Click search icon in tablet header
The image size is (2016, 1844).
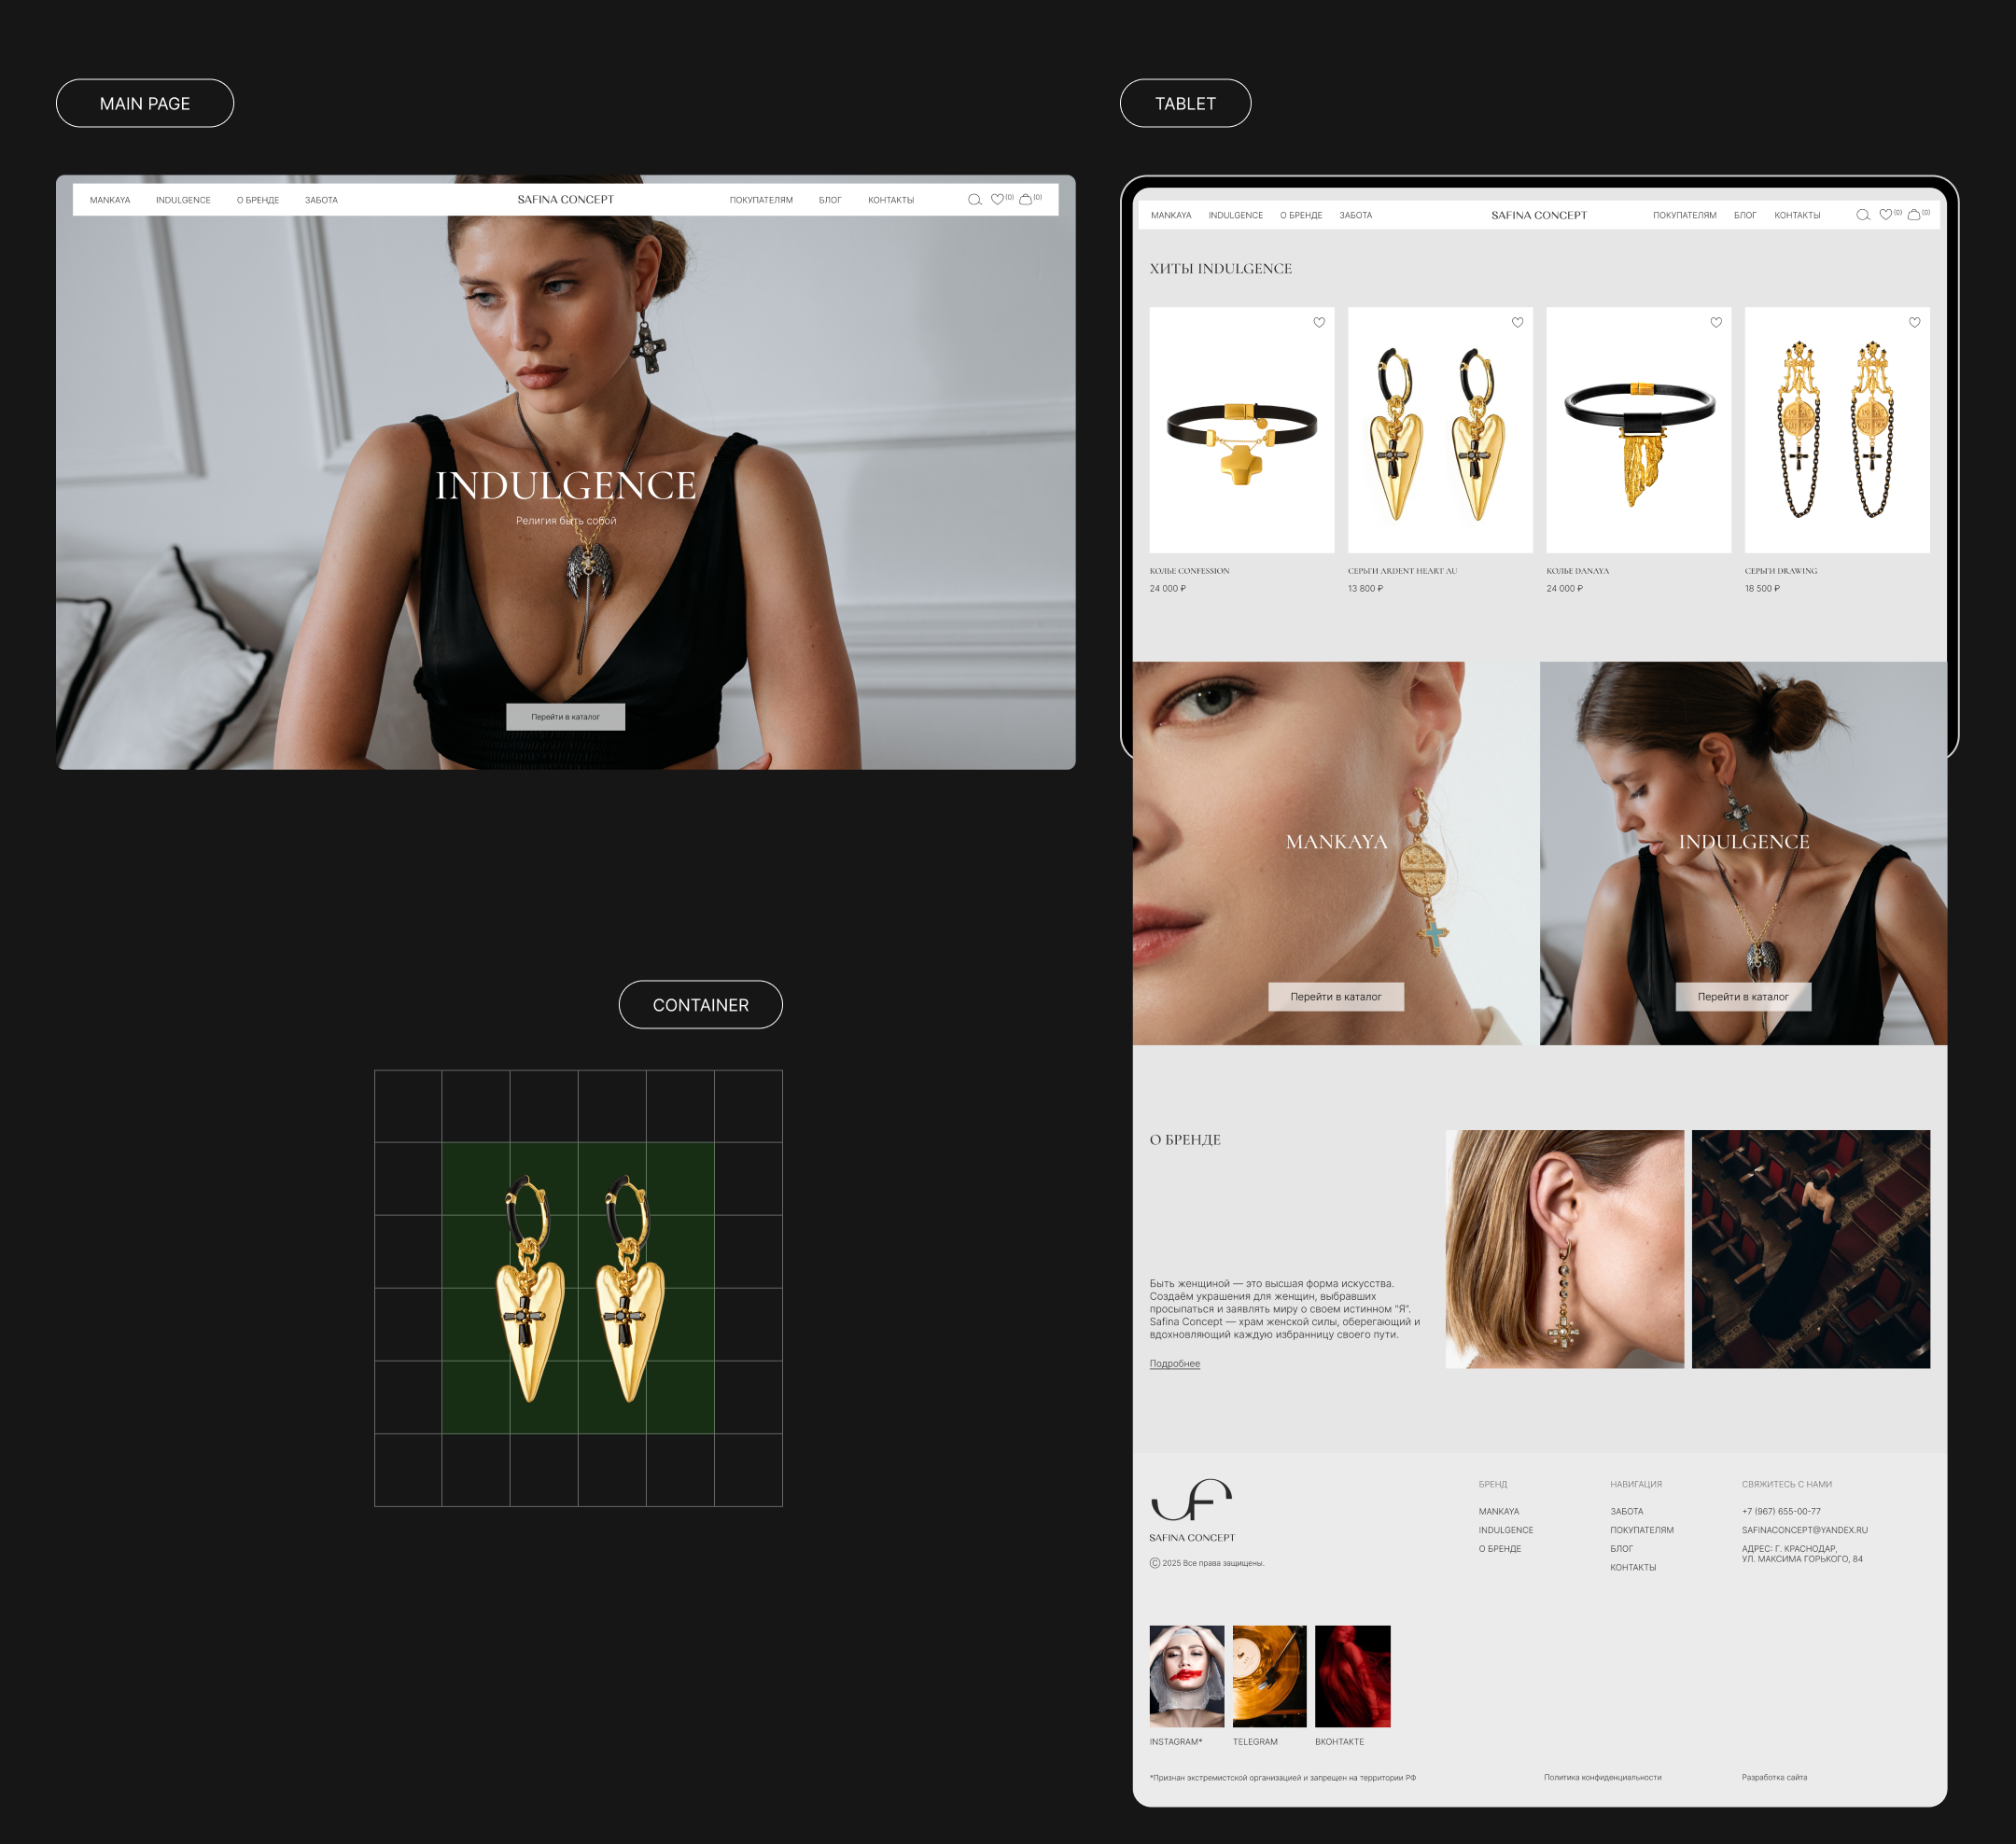1862,215
